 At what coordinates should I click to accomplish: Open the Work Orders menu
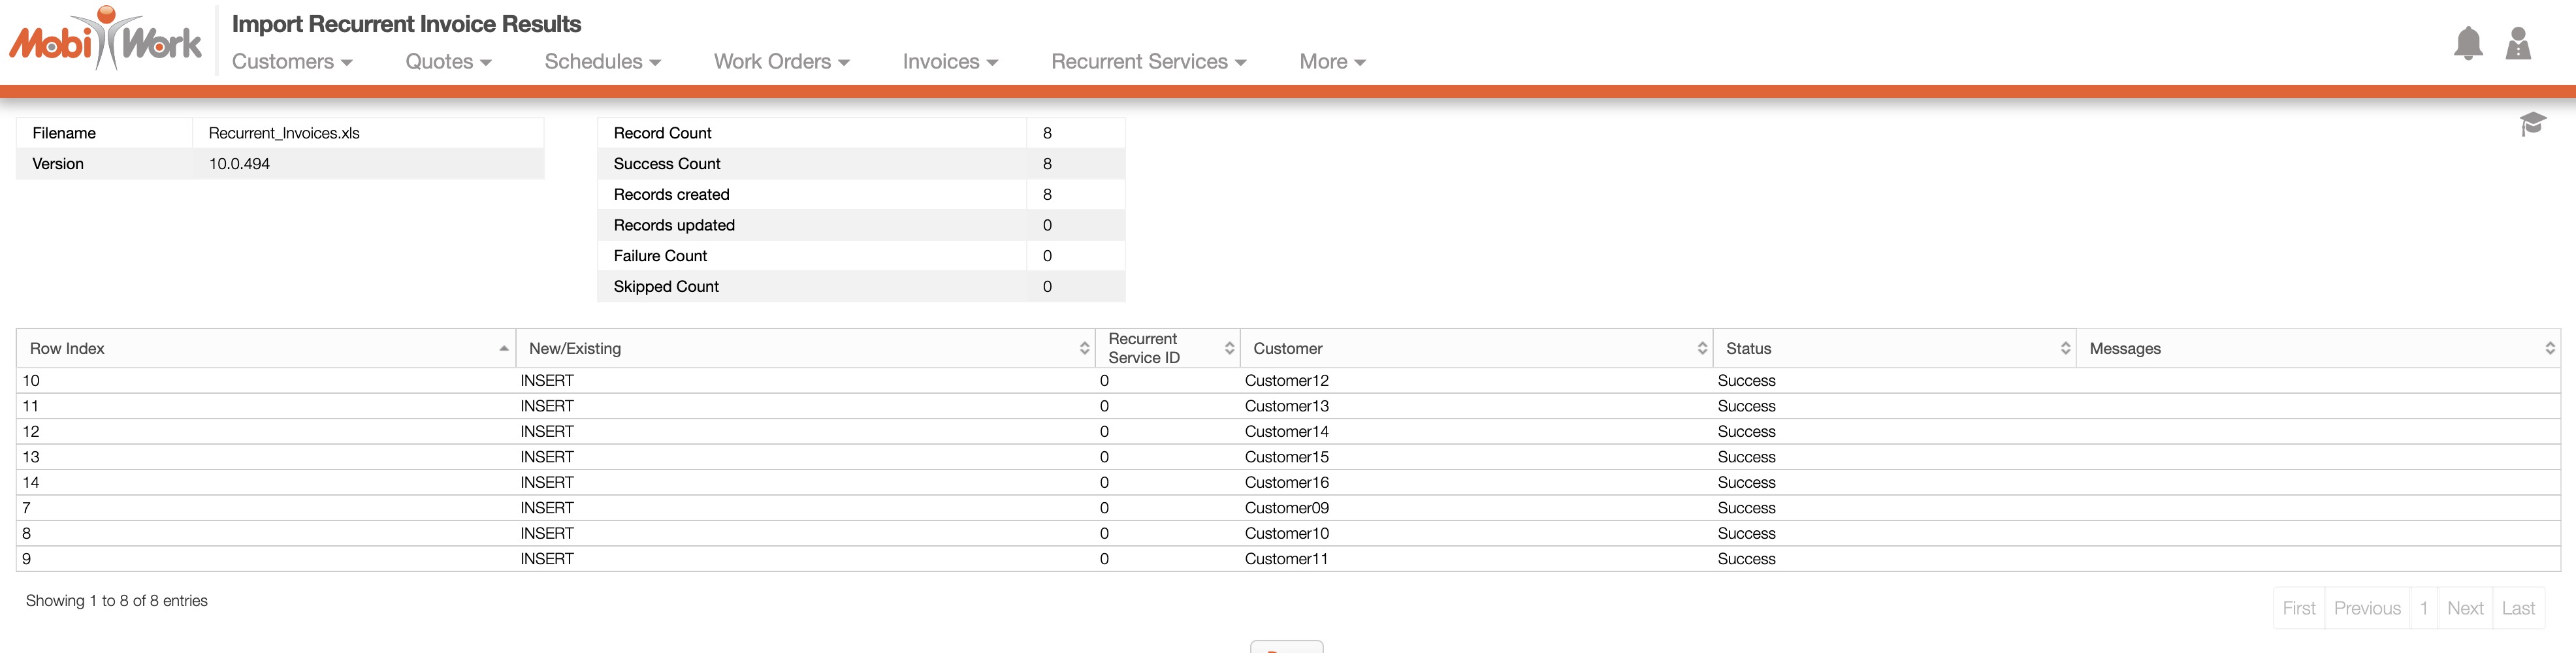coord(781,62)
